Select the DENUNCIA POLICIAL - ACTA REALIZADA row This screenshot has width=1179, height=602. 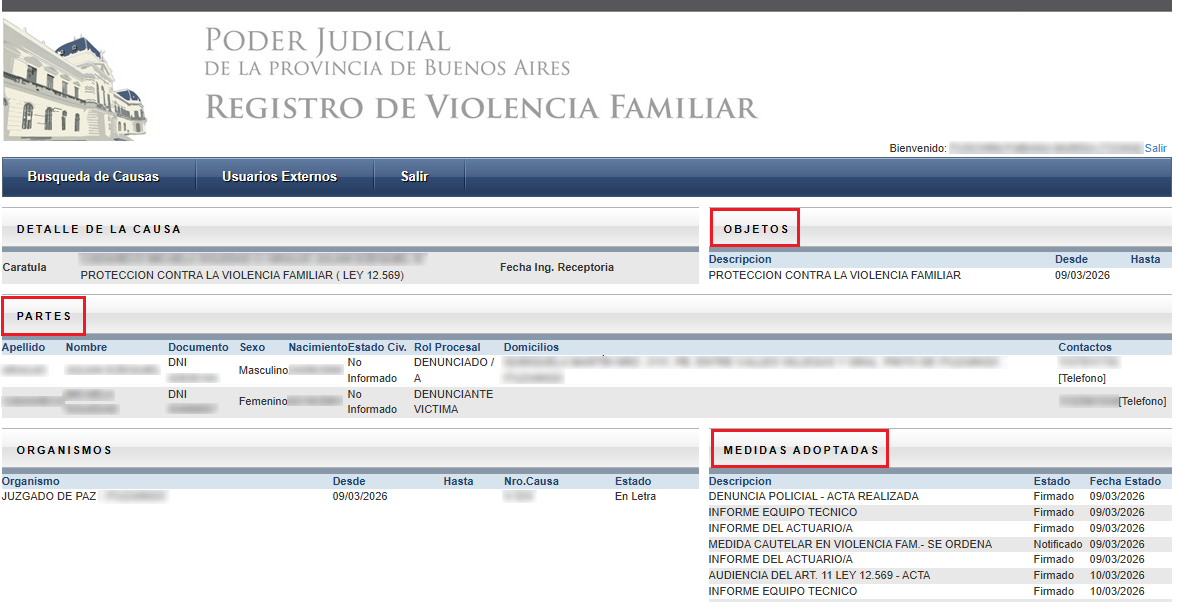pyautogui.click(x=813, y=496)
